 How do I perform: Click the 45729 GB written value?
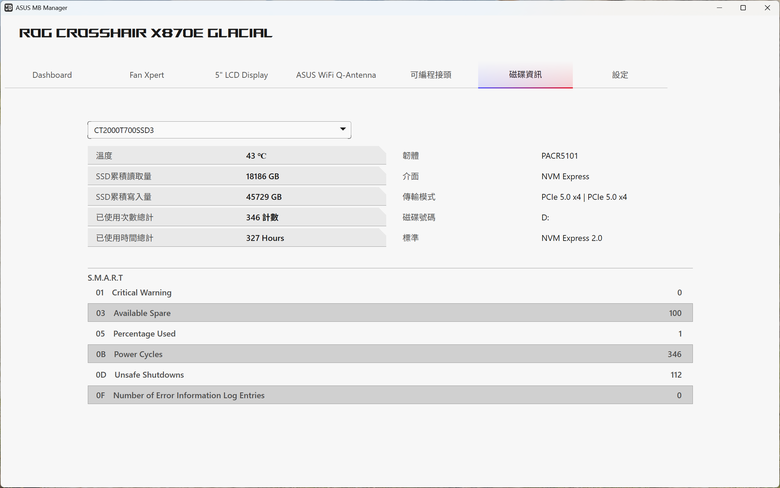click(264, 197)
